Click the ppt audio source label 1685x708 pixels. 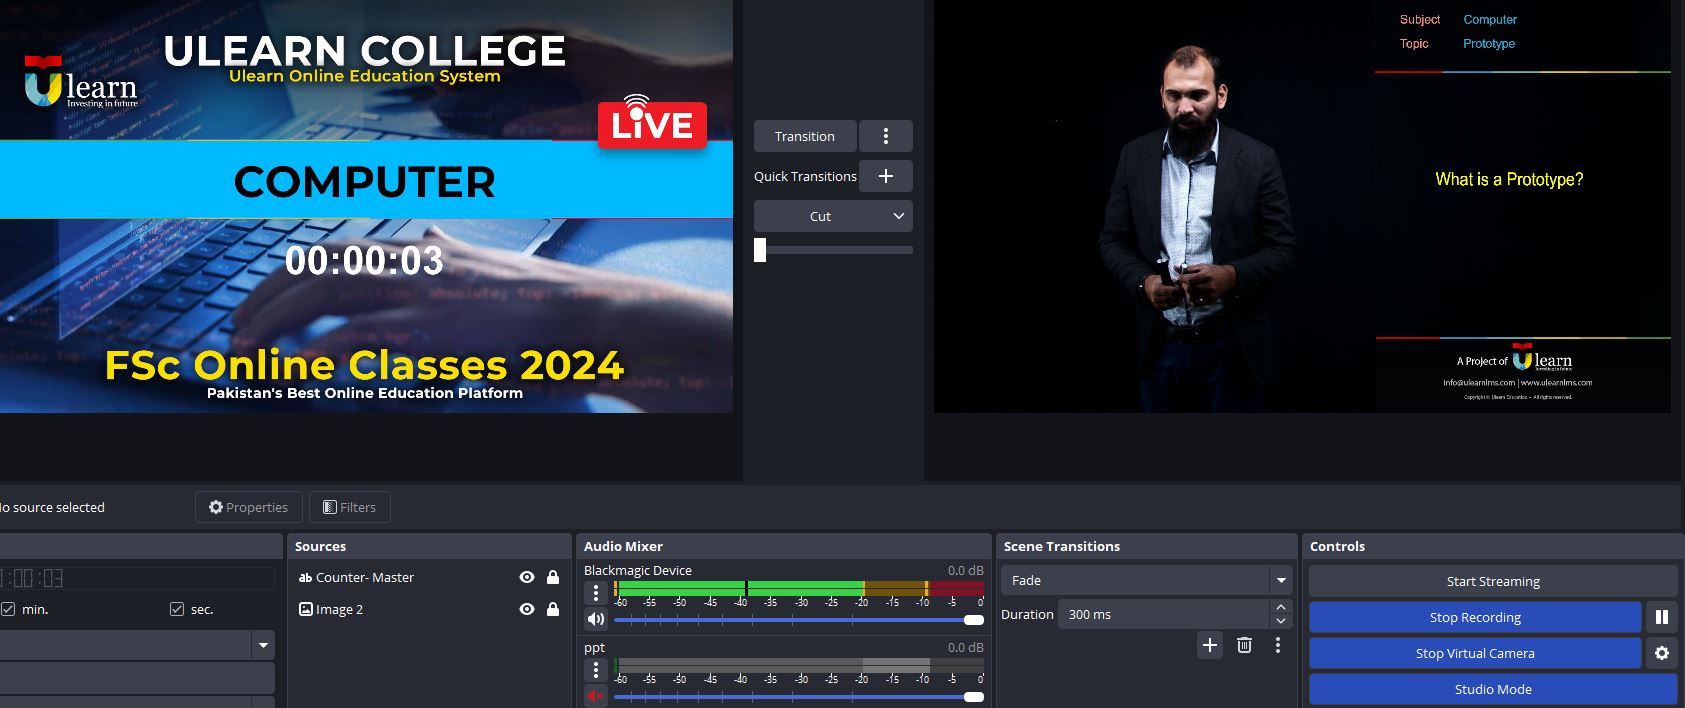(594, 647)
